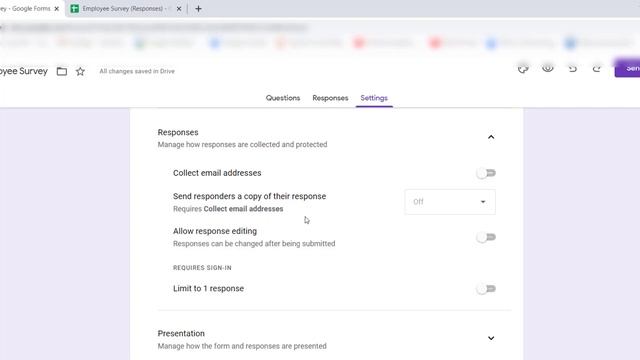
Task: Enable Collect email addresses toggle
Action: tap(486, 173)
